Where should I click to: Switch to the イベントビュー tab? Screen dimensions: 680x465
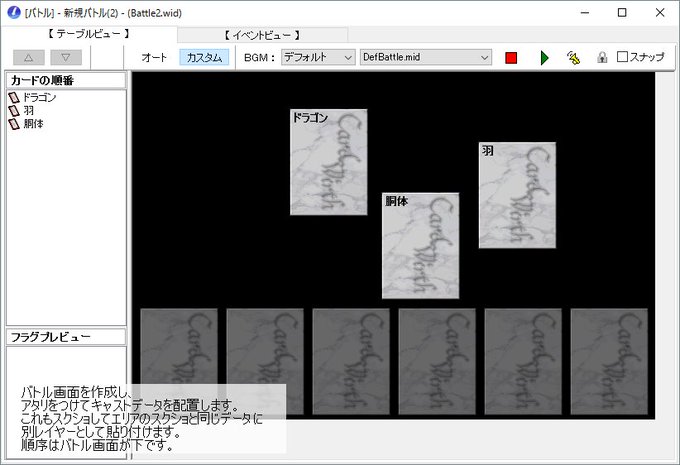click(x=262, y=35)
